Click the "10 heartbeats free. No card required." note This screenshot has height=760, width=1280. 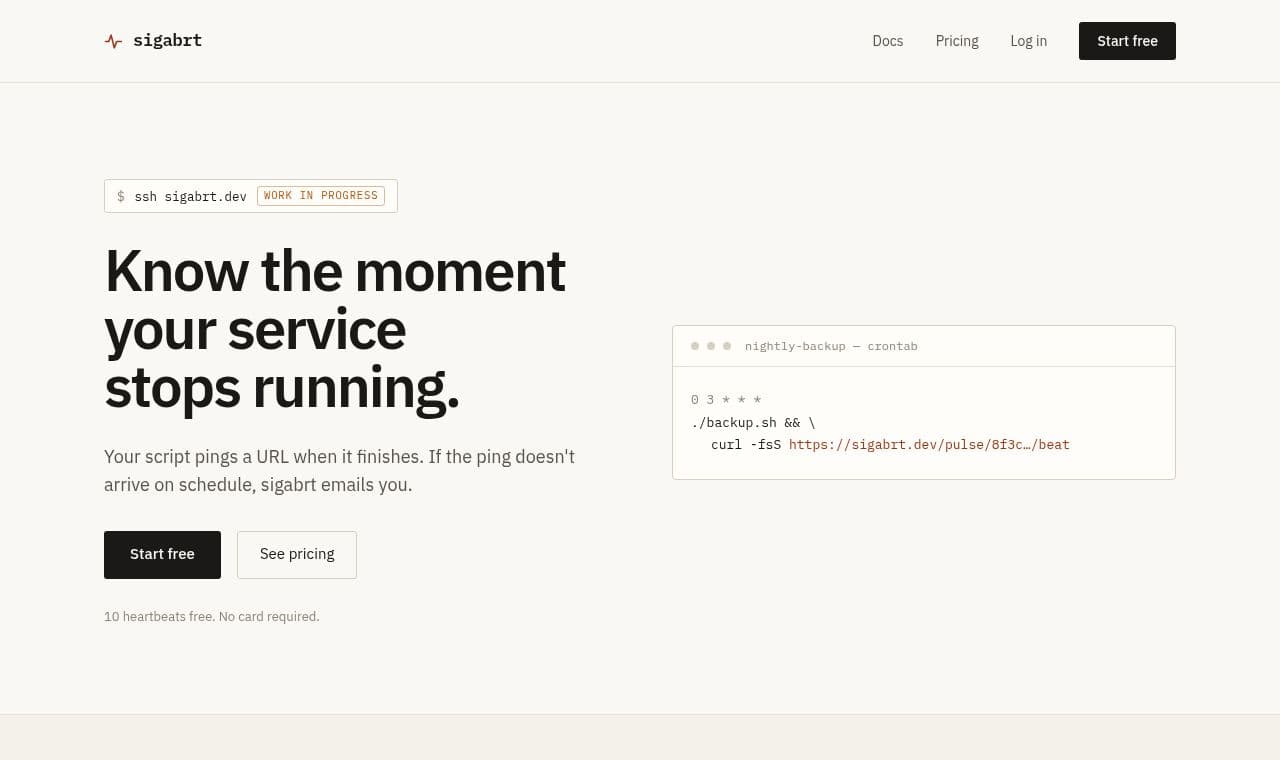(x=212, y=617)
